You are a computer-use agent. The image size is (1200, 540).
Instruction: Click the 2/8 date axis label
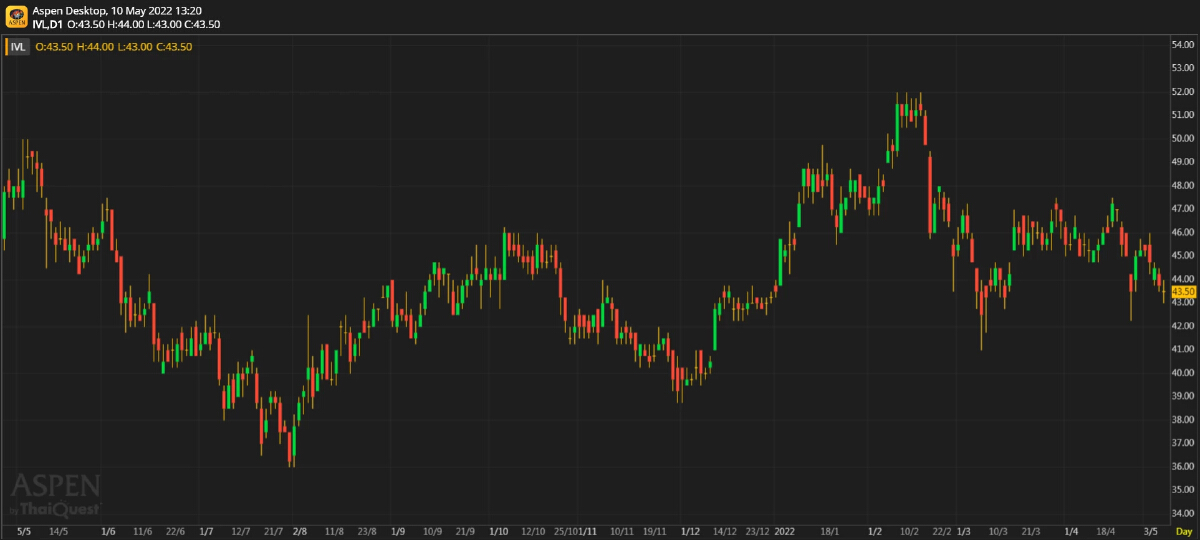300,531
